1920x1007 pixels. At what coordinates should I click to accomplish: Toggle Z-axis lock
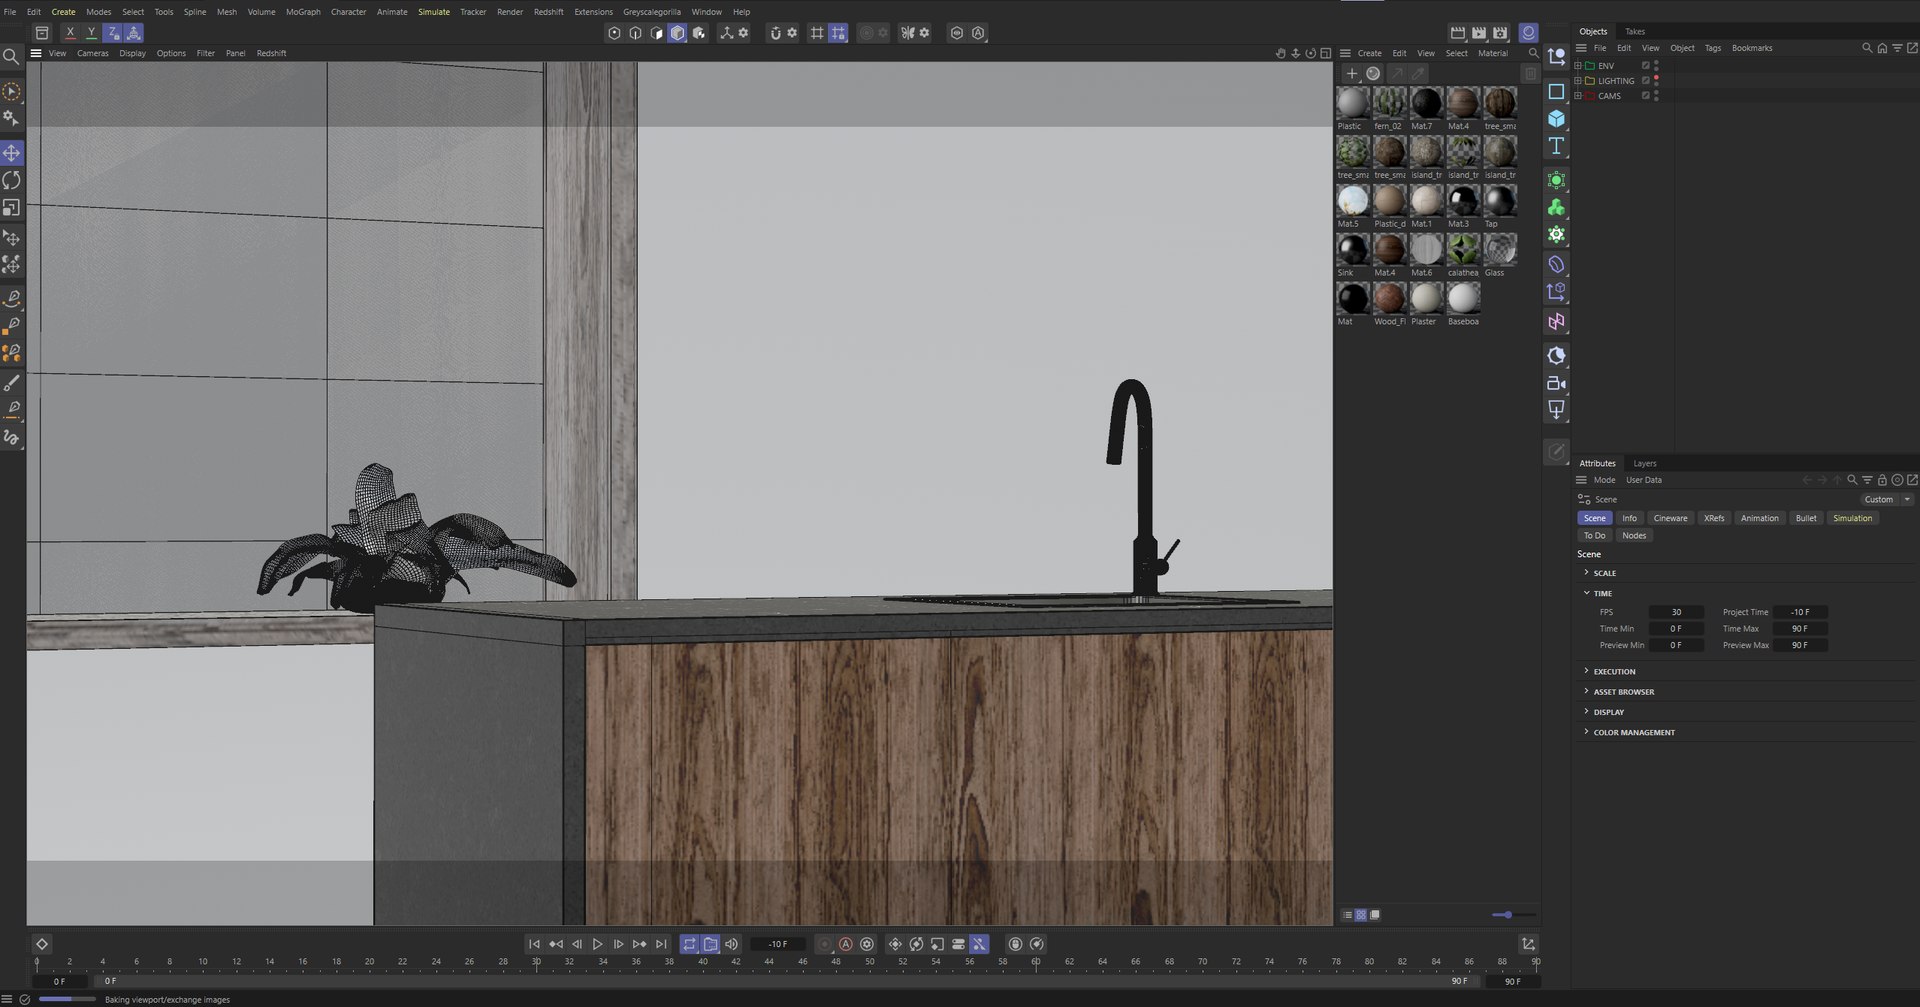pyautogui.click(x=113, y=33)
